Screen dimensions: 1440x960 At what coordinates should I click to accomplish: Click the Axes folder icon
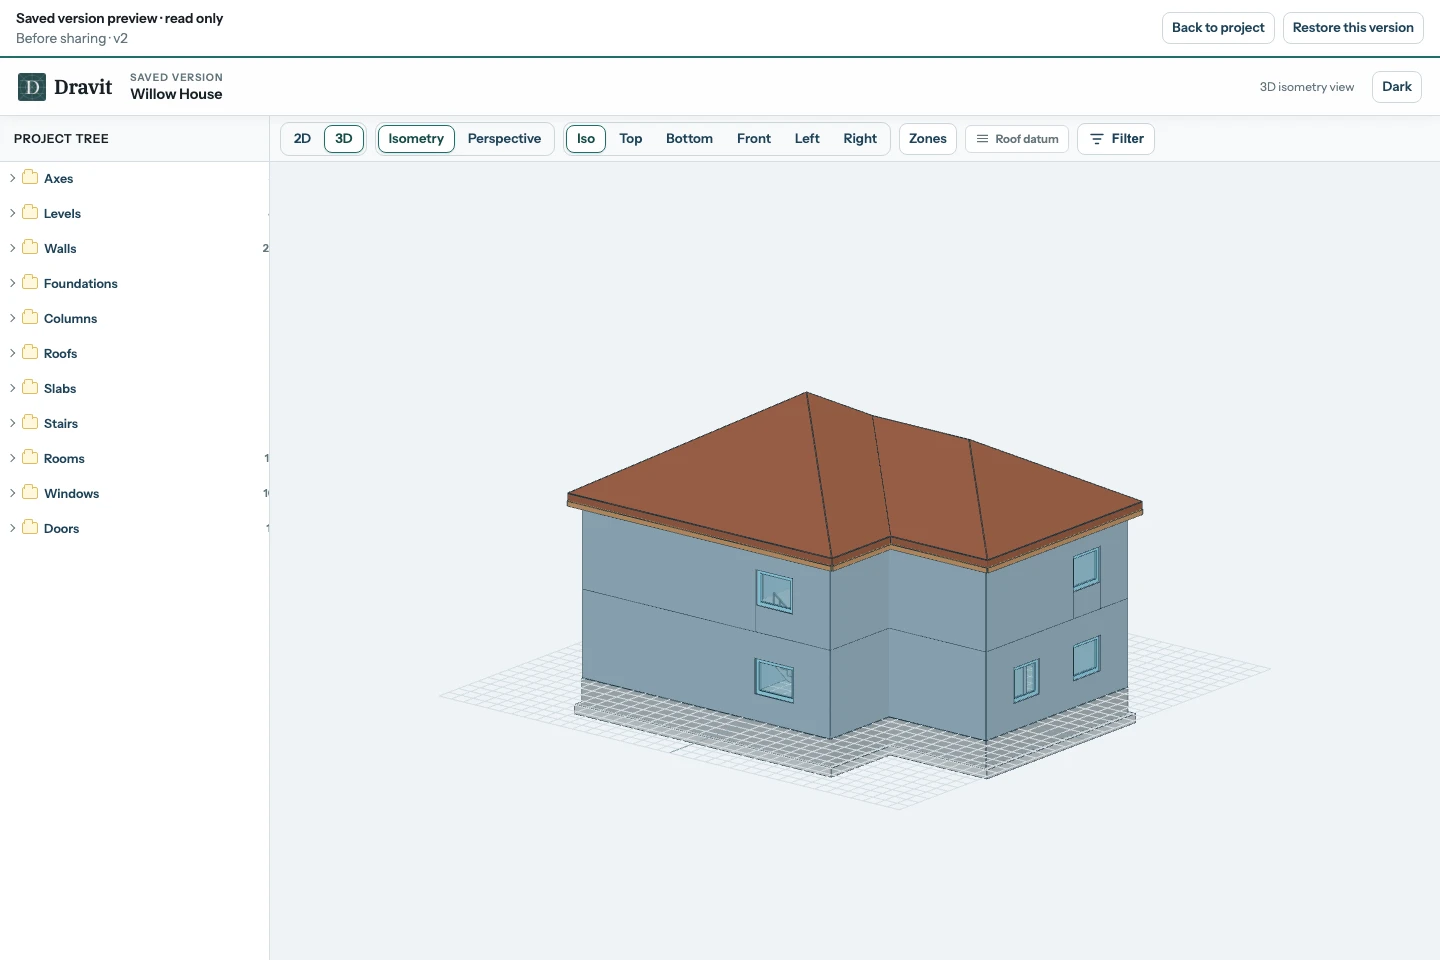[x=30, y=178]
